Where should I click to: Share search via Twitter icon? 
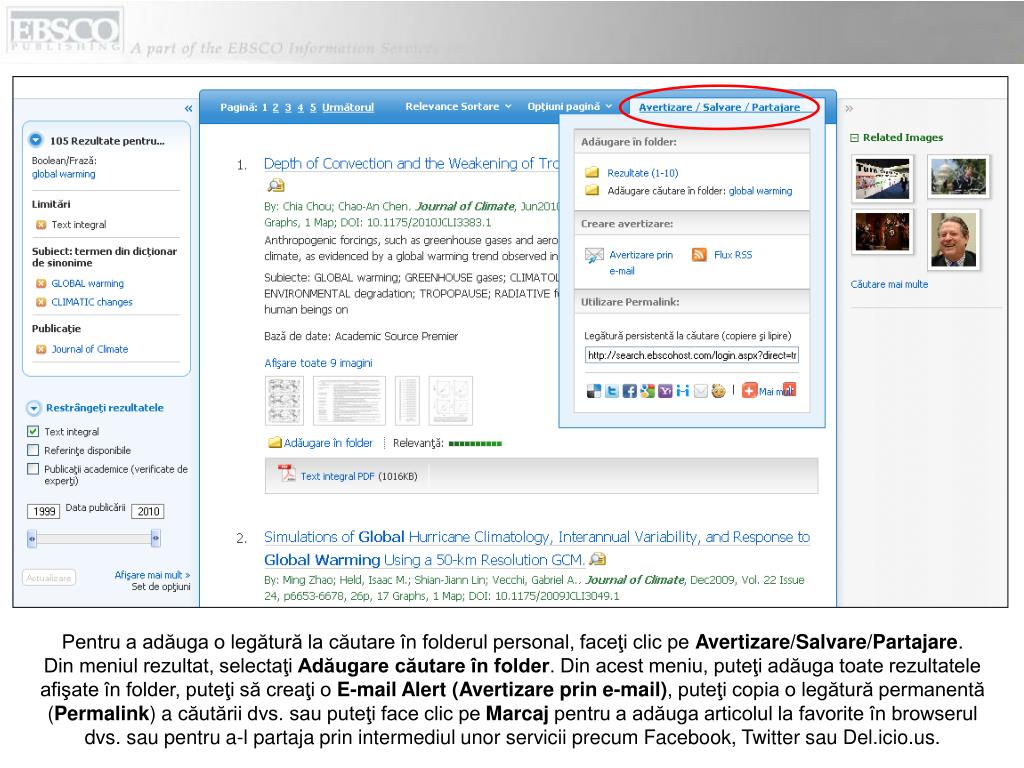tap(611, 391)
